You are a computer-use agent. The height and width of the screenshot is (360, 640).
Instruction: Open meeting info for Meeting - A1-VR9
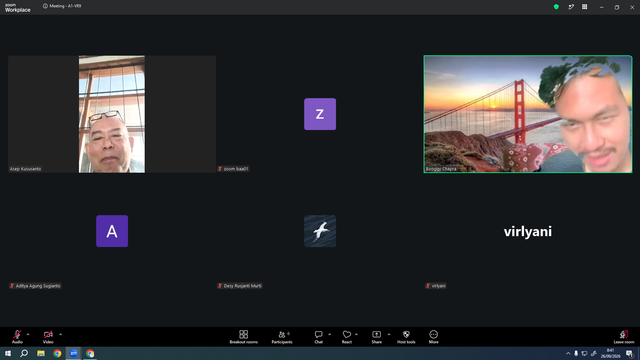point(62,6)
